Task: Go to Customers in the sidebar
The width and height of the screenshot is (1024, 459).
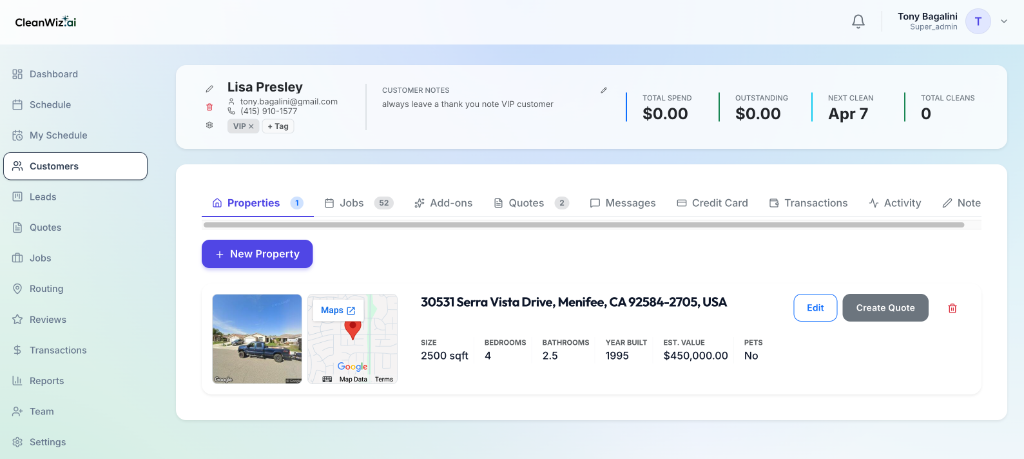Action: (75, 166)
